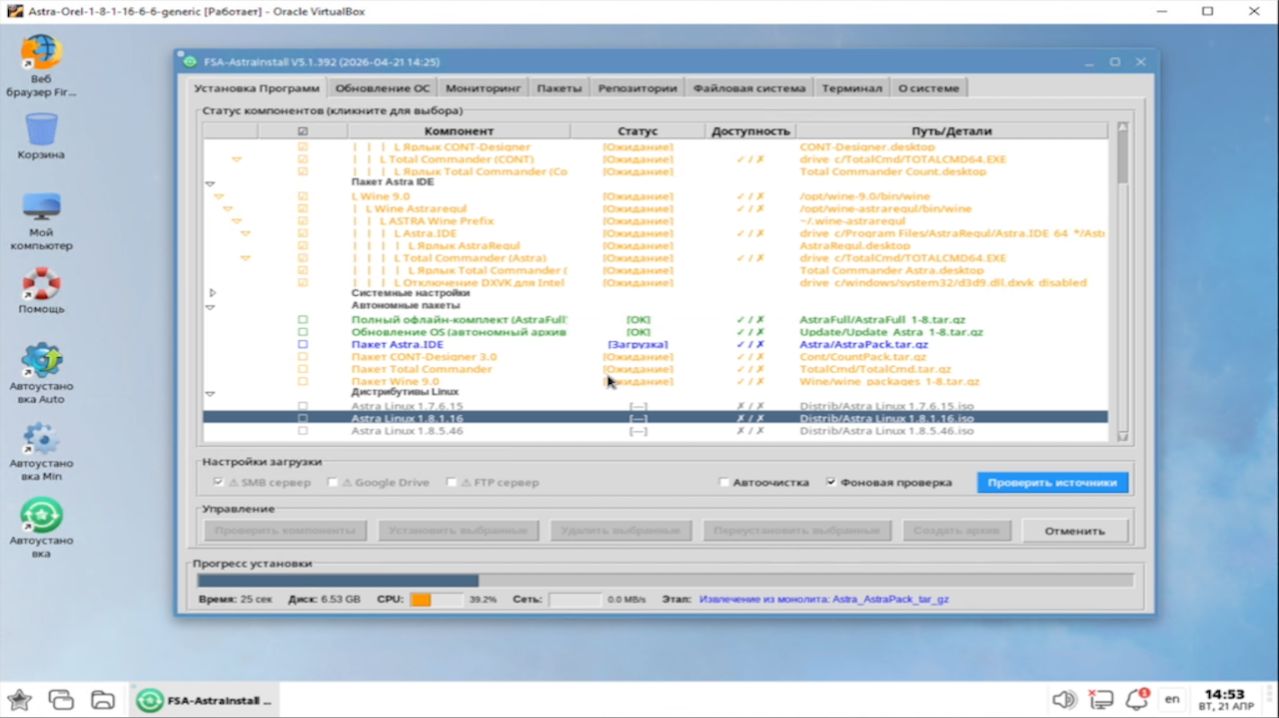Toggle checkbox for Пакет CONT-Designer 3.0
1279x718 pixels.
[303, 357]
